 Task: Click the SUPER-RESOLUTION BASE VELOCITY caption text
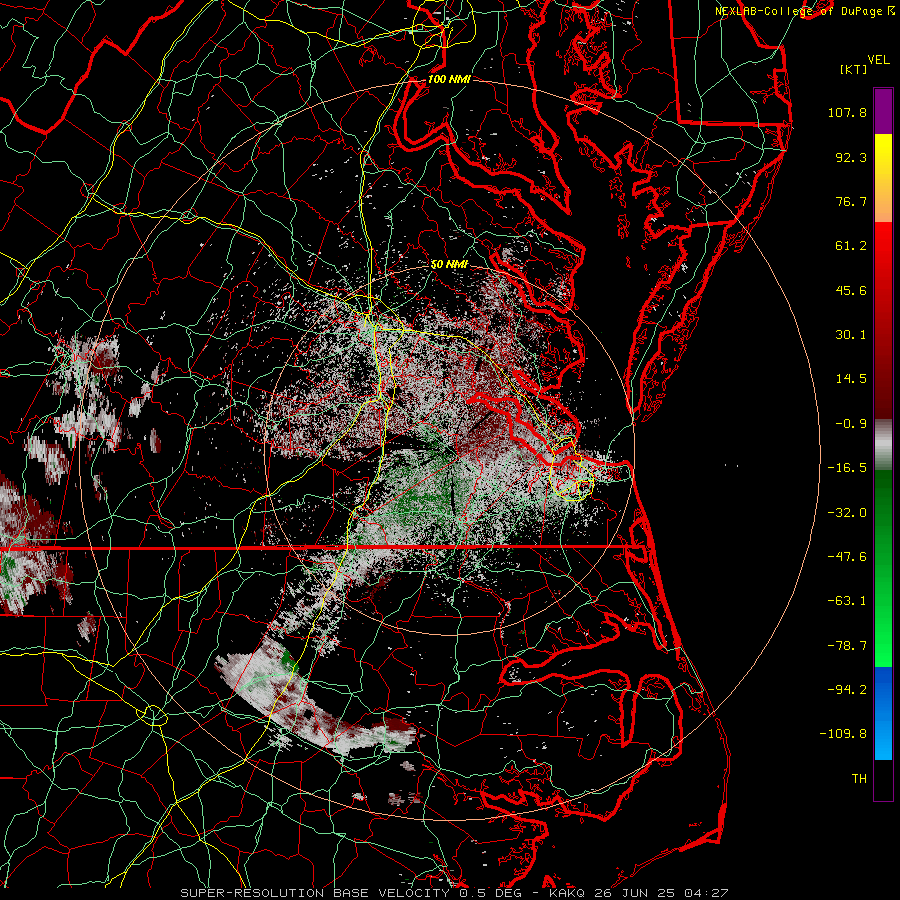317,893
